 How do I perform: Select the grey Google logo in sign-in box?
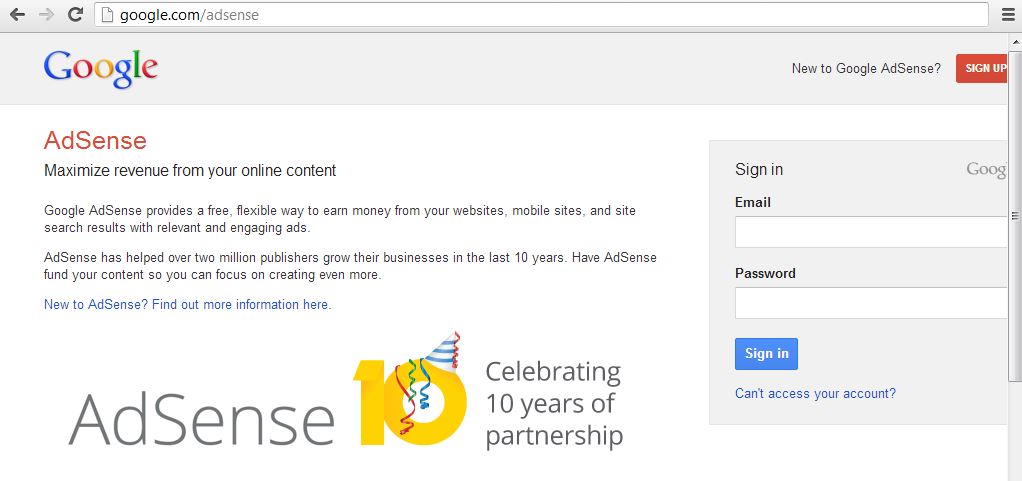click(987, 169)
